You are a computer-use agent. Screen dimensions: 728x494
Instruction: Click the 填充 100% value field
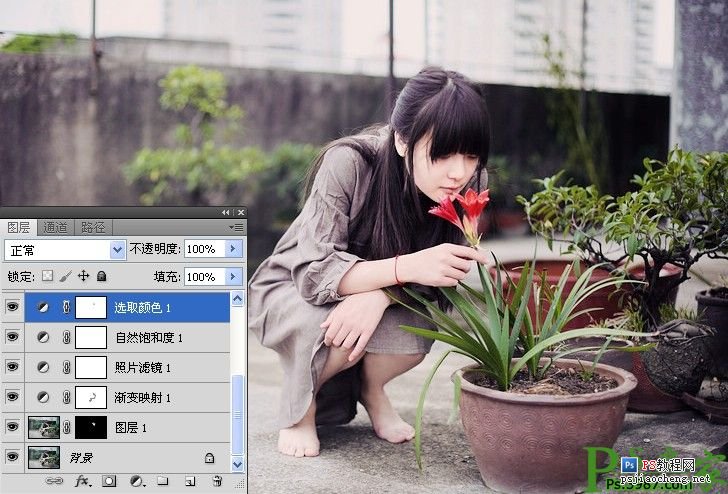[205, 277]
